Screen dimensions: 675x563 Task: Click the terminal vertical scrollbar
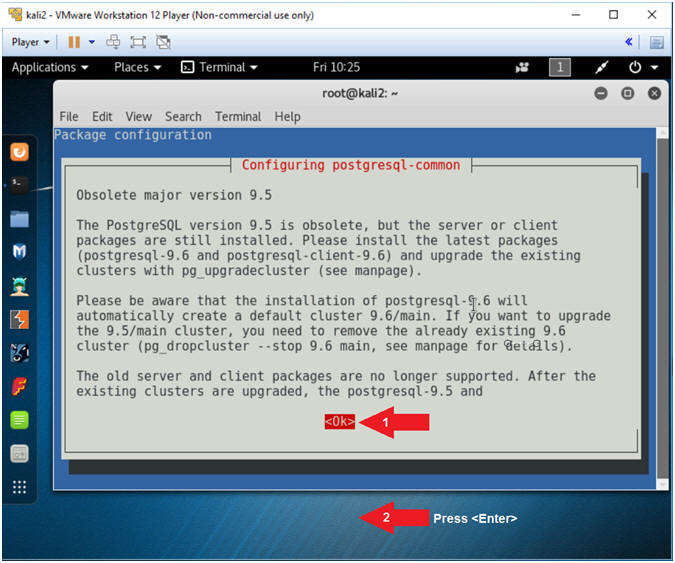(x=663, y=308)
